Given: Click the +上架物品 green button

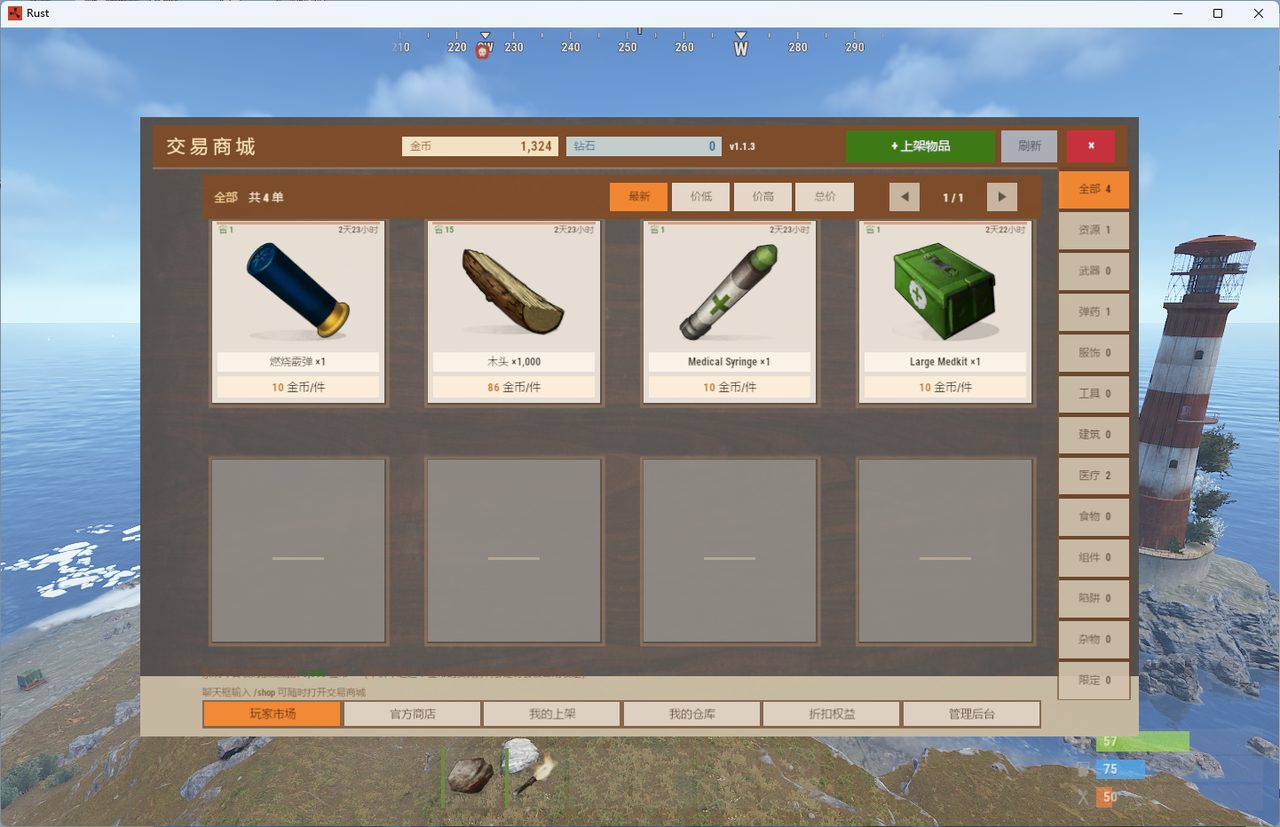Looking at the screenshot, I should point(920,146).
